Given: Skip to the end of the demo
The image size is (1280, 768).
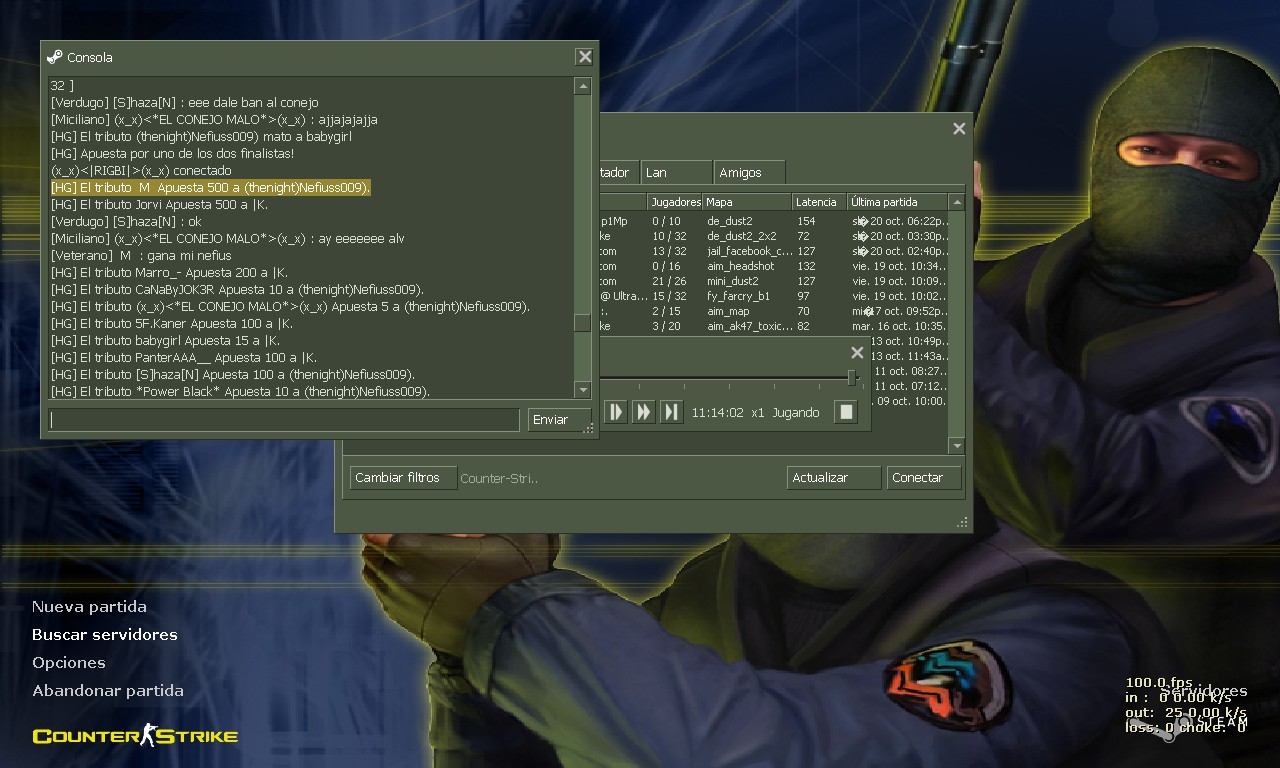Looking at the screenshot, I should click(x=672, y=412).
